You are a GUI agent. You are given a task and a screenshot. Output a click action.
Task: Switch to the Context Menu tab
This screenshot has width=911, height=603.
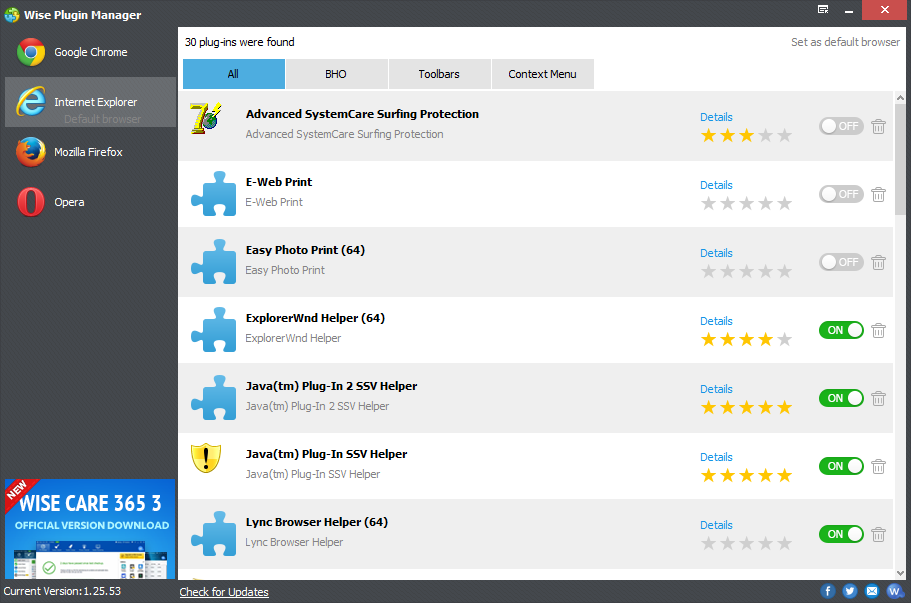543,74
